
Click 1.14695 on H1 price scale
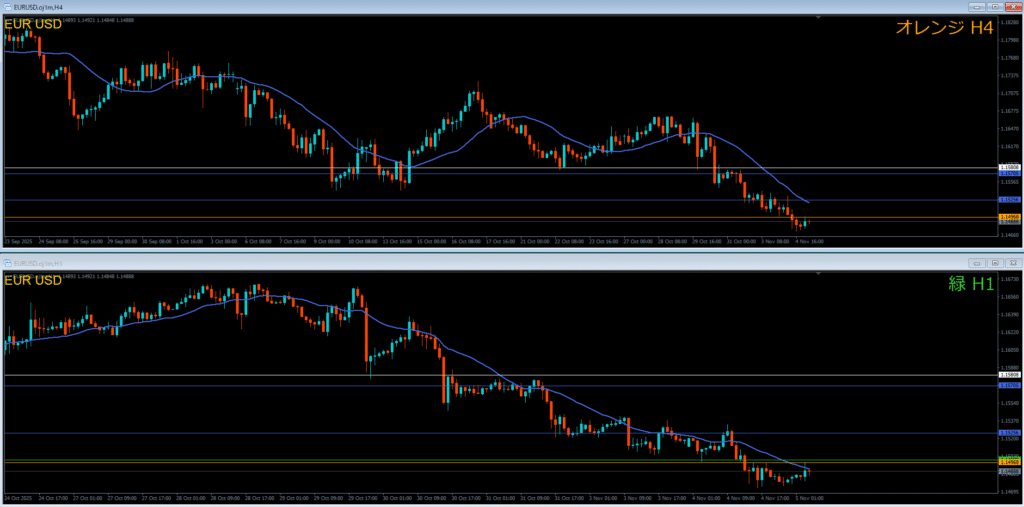[1009, 491]
